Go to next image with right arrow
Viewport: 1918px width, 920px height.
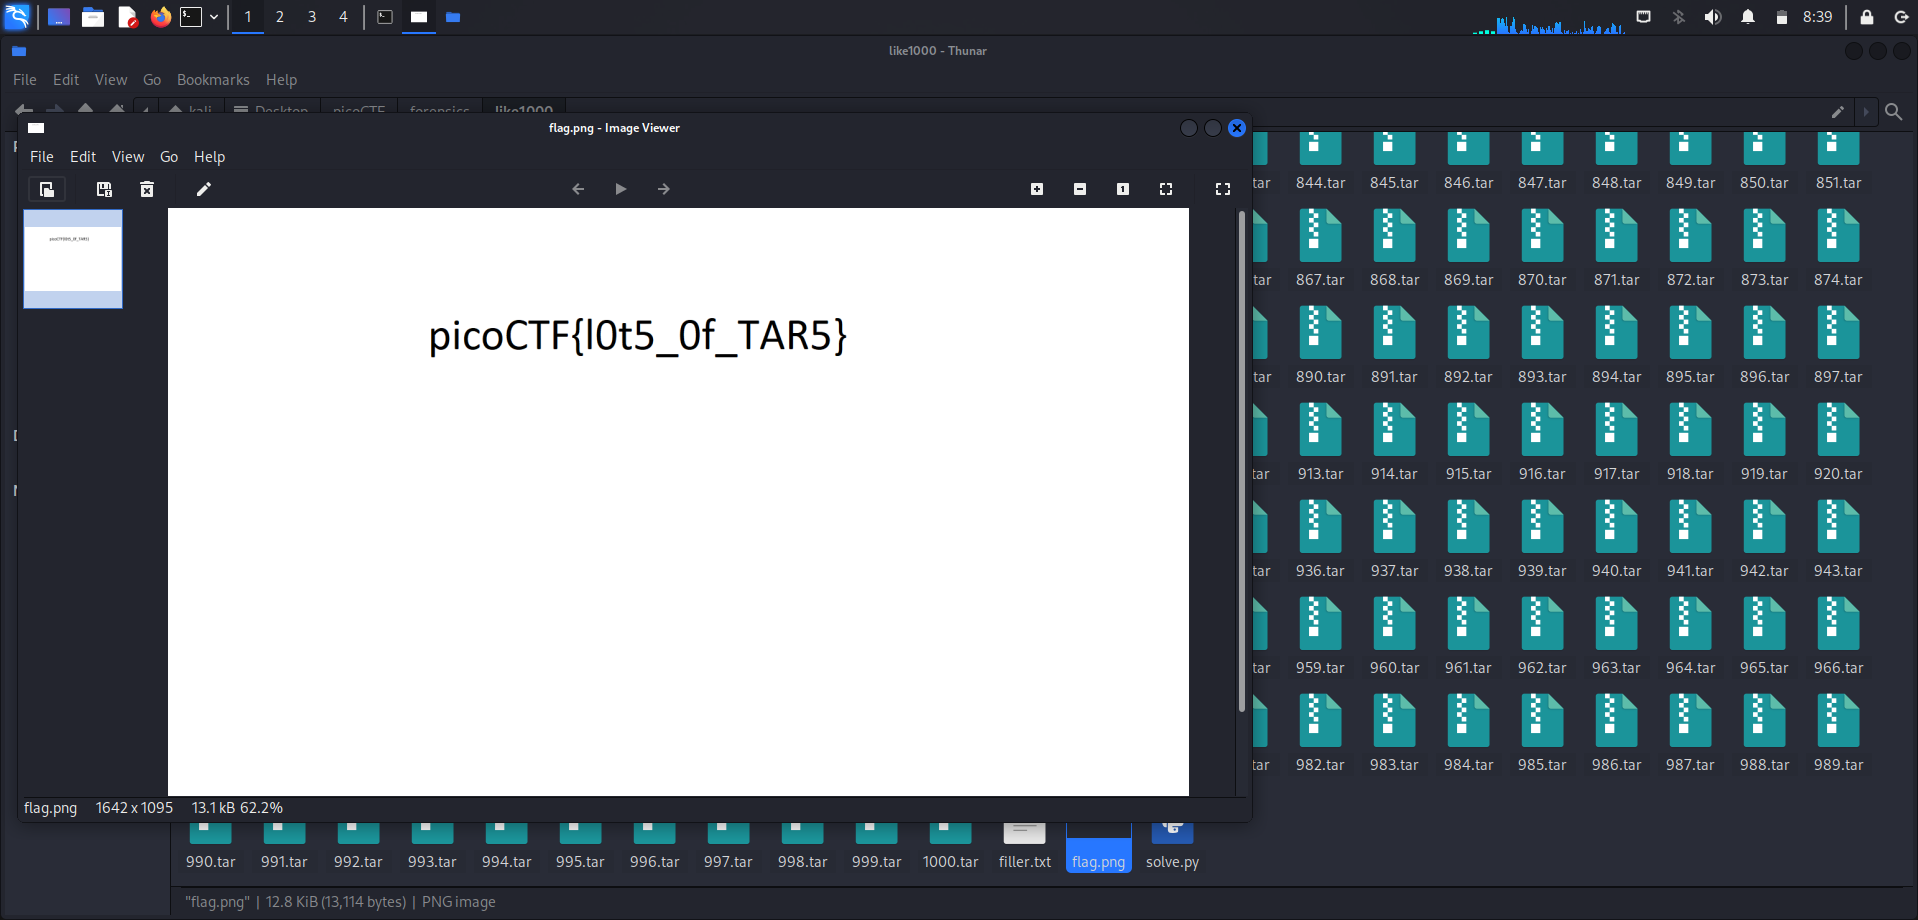664,189
